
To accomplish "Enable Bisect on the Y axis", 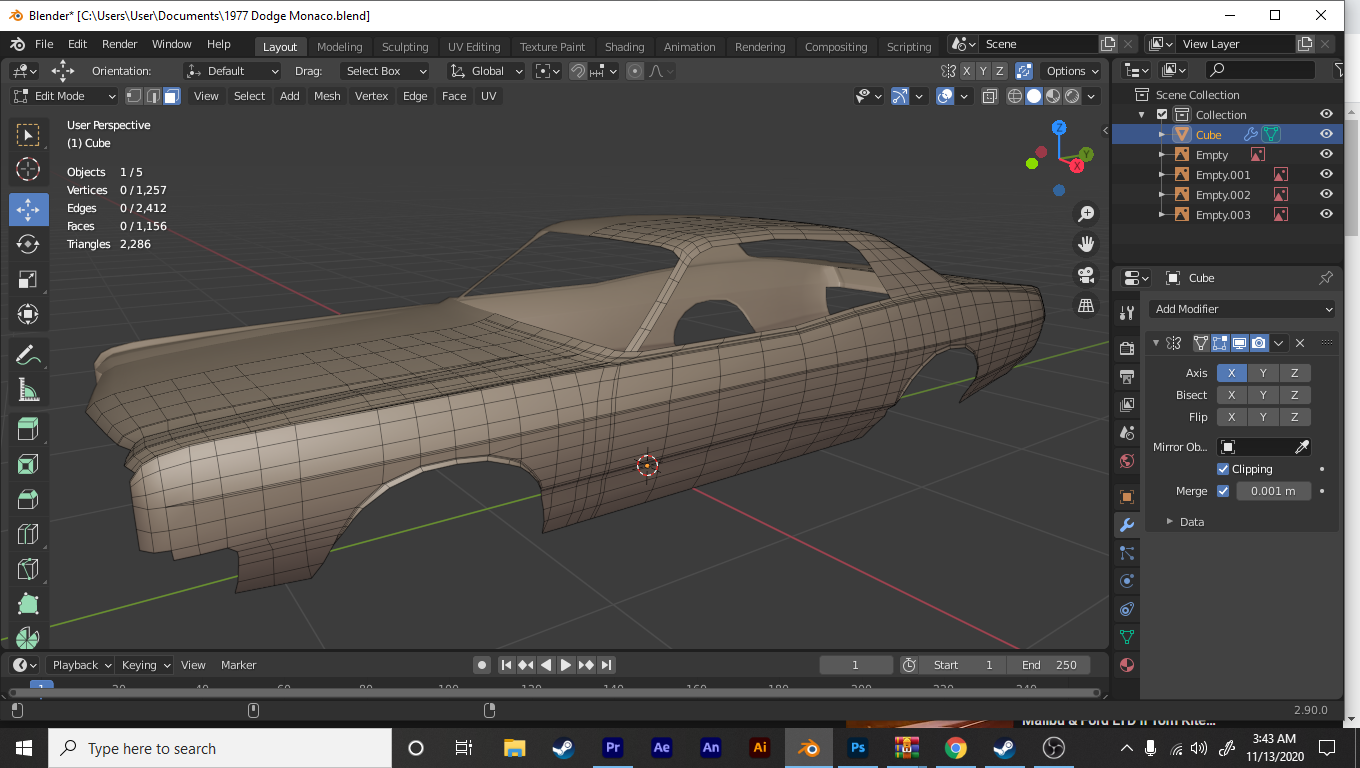I will (x=1263, y=395).
